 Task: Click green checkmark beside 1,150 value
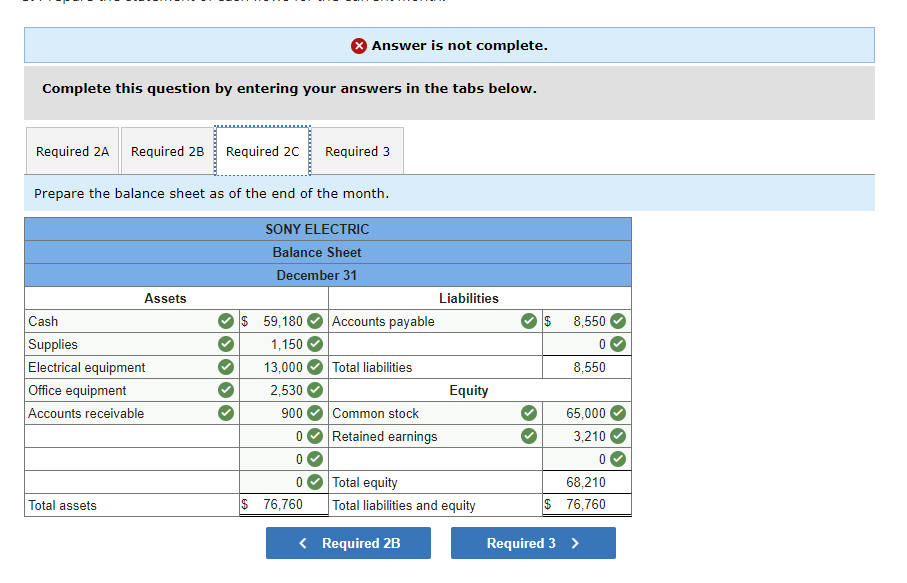315,344
